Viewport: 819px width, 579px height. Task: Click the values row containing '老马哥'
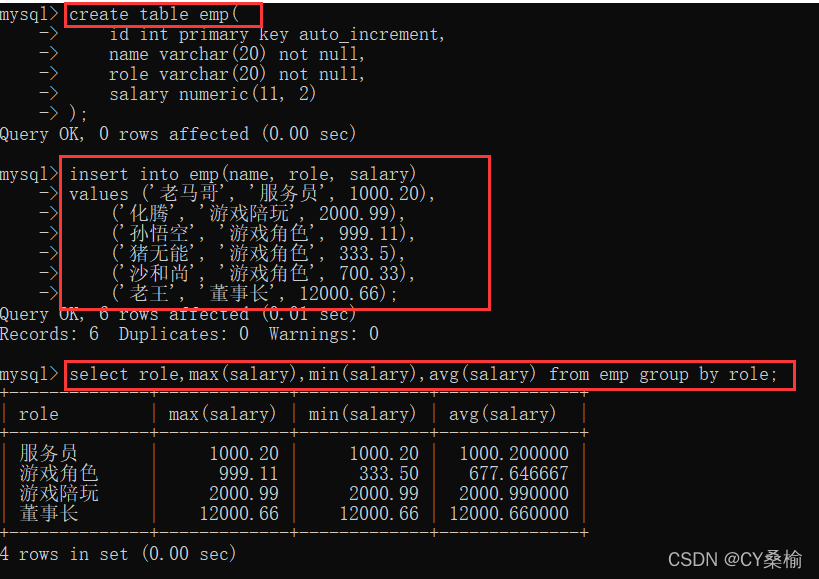pos(252,194)
